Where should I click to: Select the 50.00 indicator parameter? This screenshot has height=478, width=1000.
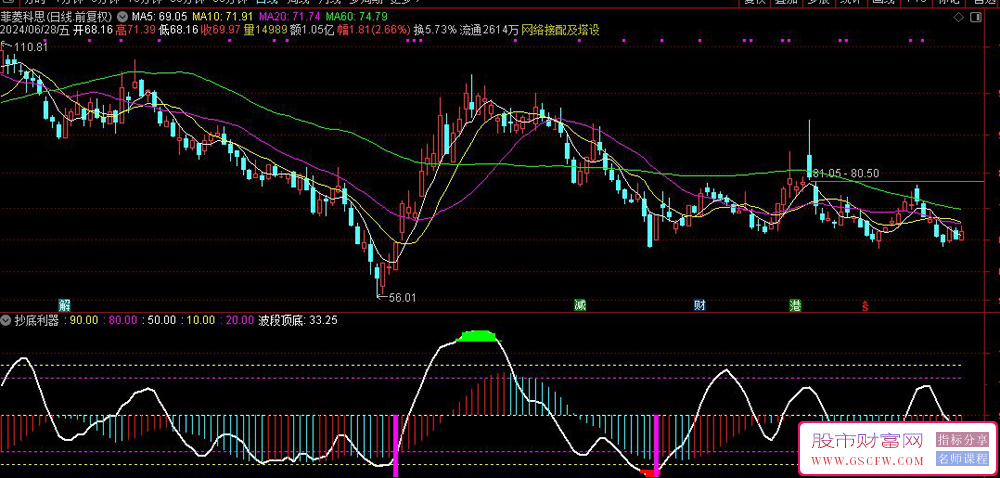[x=162, y=320]
